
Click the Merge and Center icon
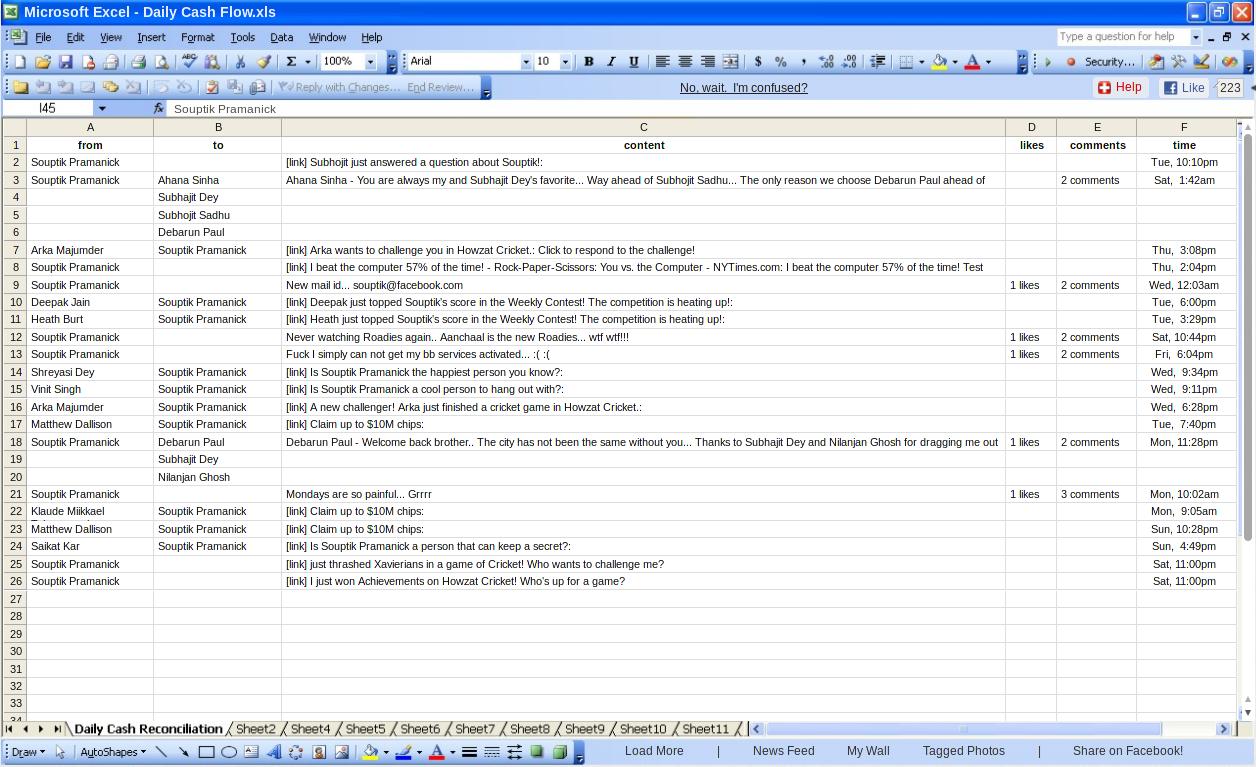point(731,62)
